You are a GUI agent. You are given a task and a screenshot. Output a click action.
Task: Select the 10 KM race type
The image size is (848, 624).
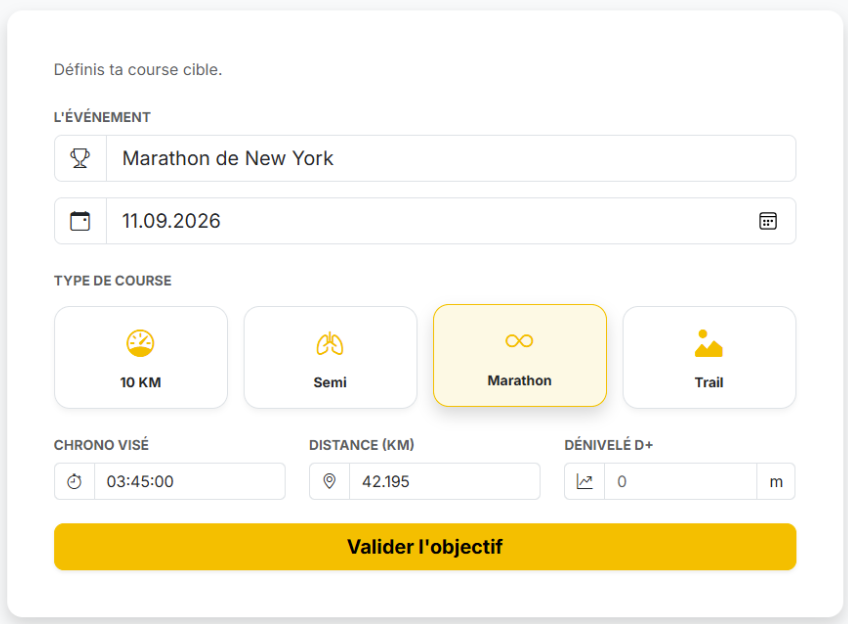(140, 357)
